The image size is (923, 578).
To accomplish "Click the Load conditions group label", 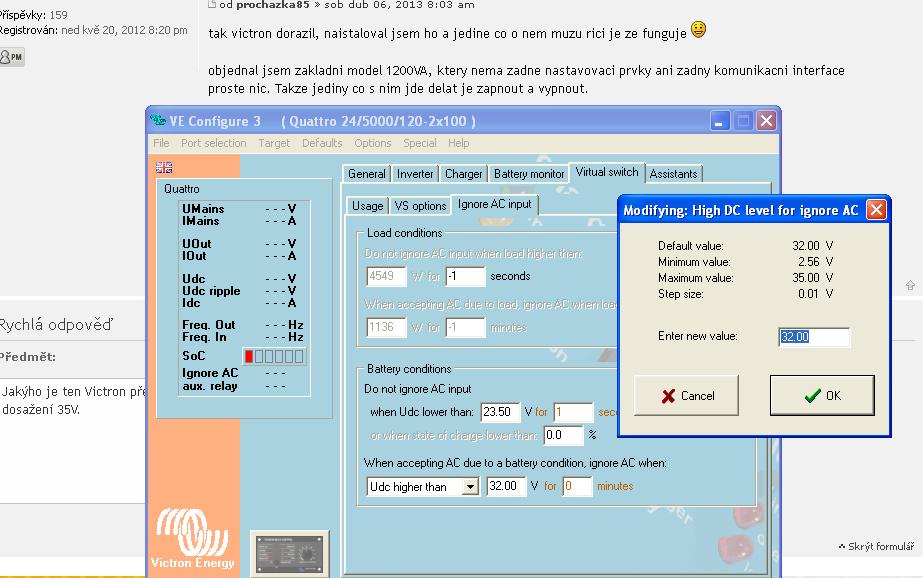I will [404, 233].
